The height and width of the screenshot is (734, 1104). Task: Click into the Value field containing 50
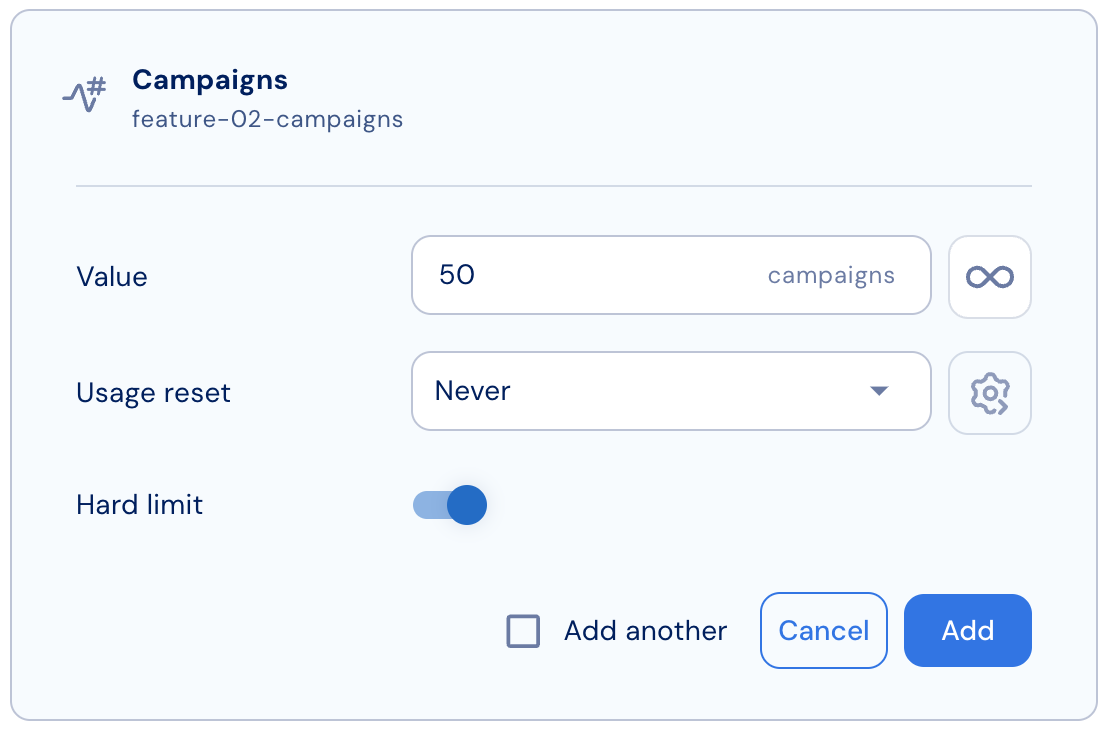[x=671, y=275]
